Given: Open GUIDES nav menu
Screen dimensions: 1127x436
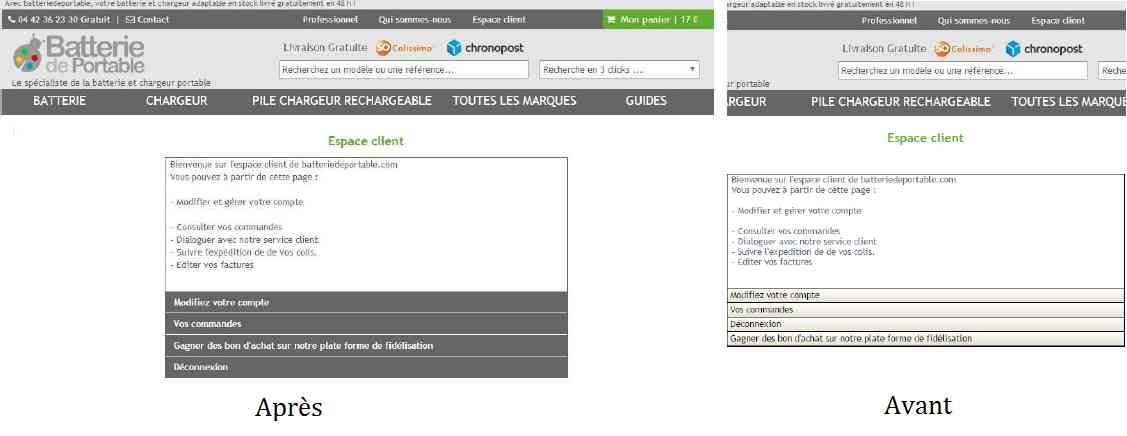Looking at the screenshot, I should [x=646, y=101].
